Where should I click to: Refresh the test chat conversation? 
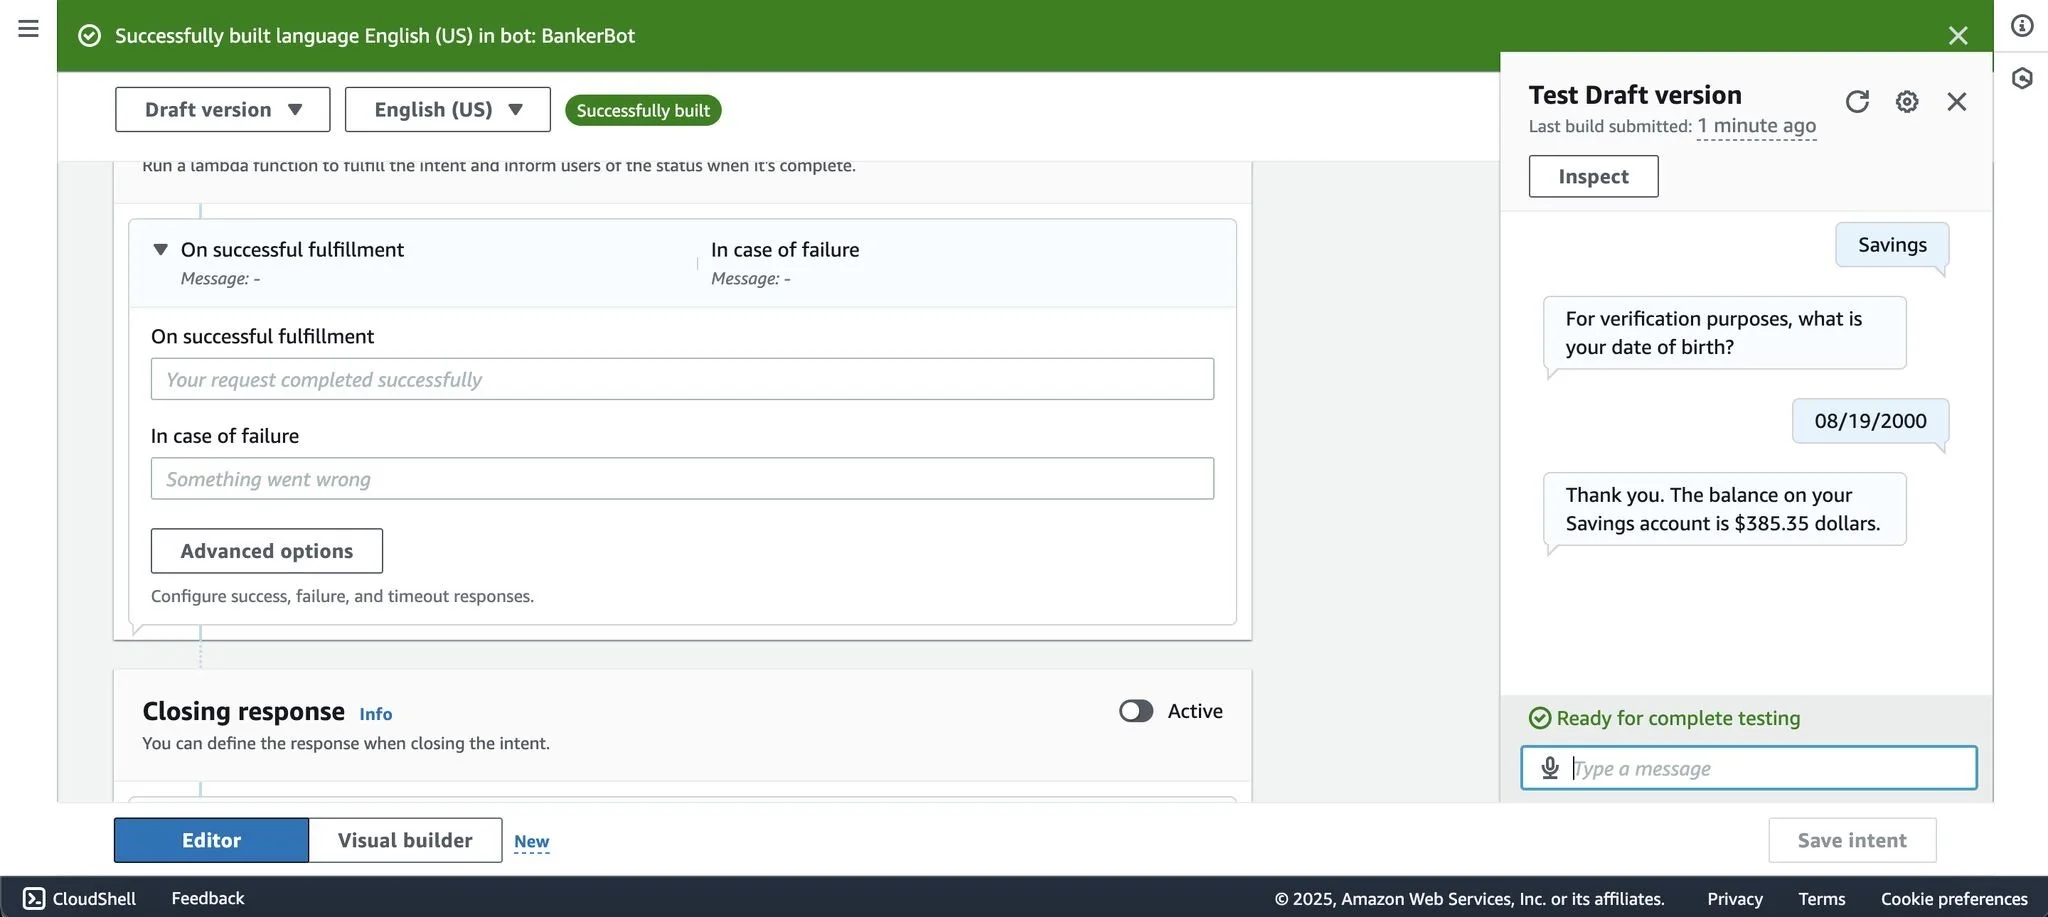click(x=1857, y=101)
